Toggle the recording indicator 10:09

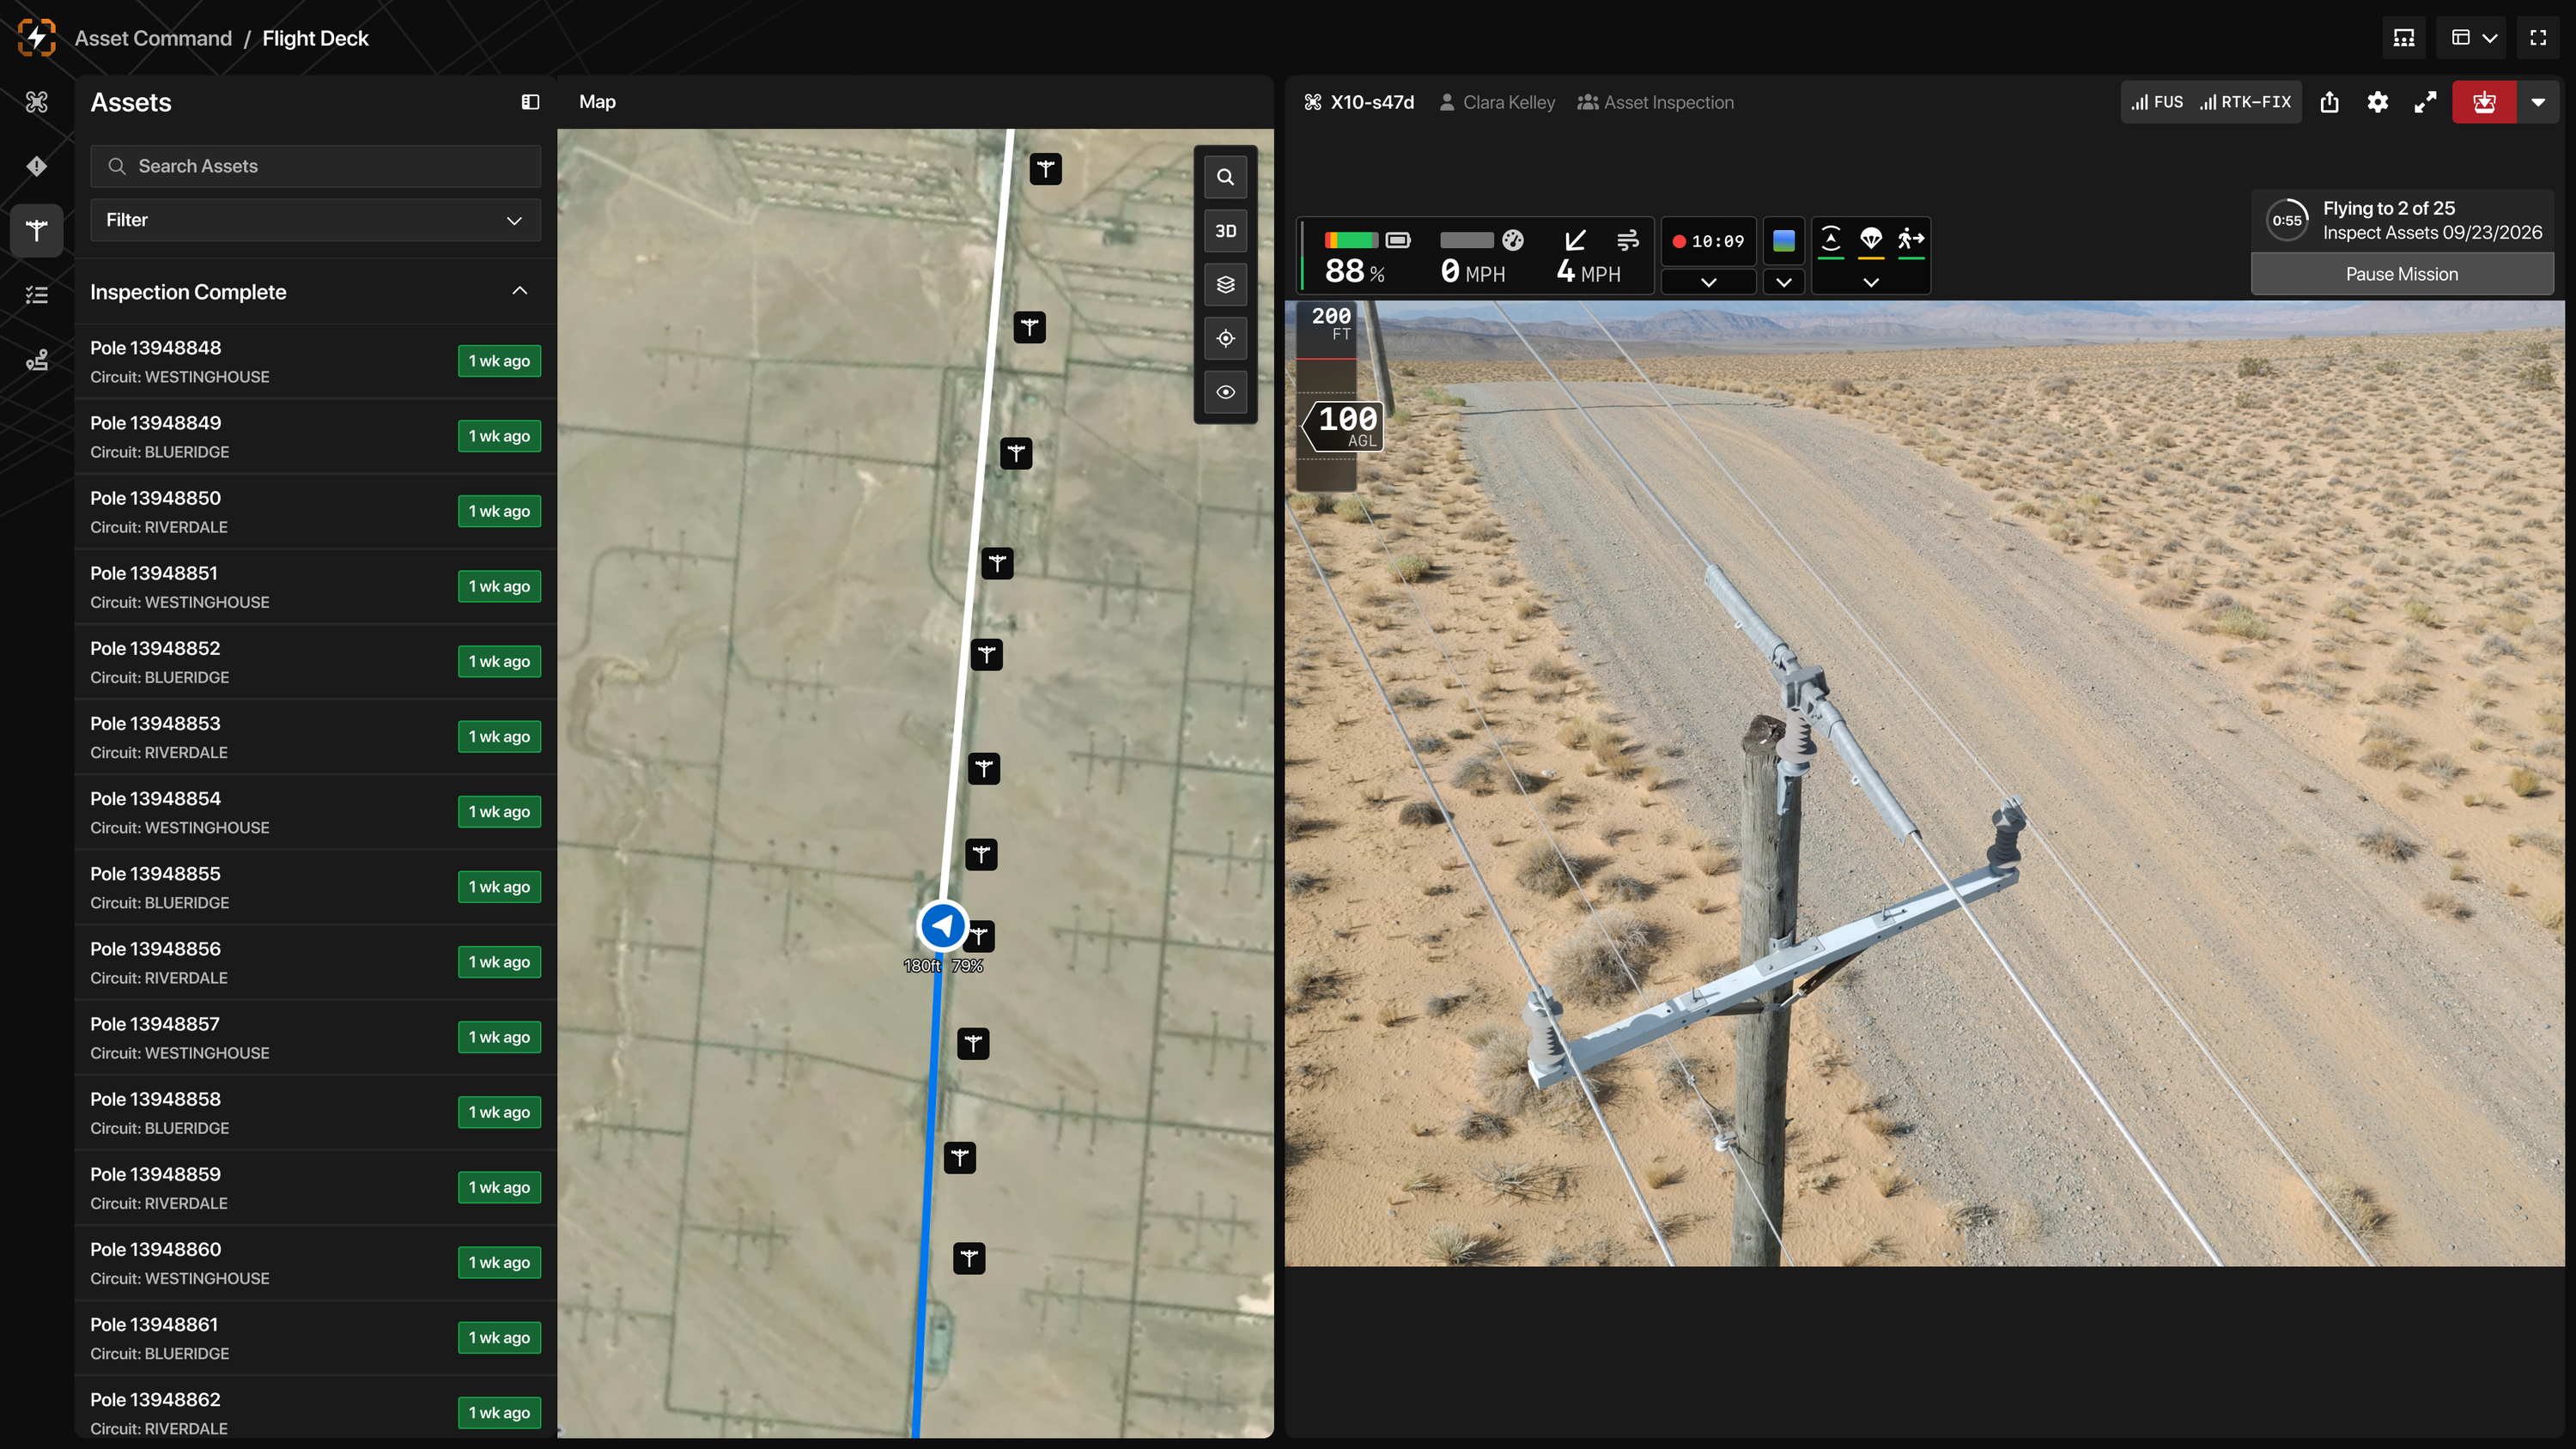(1708, 241)
